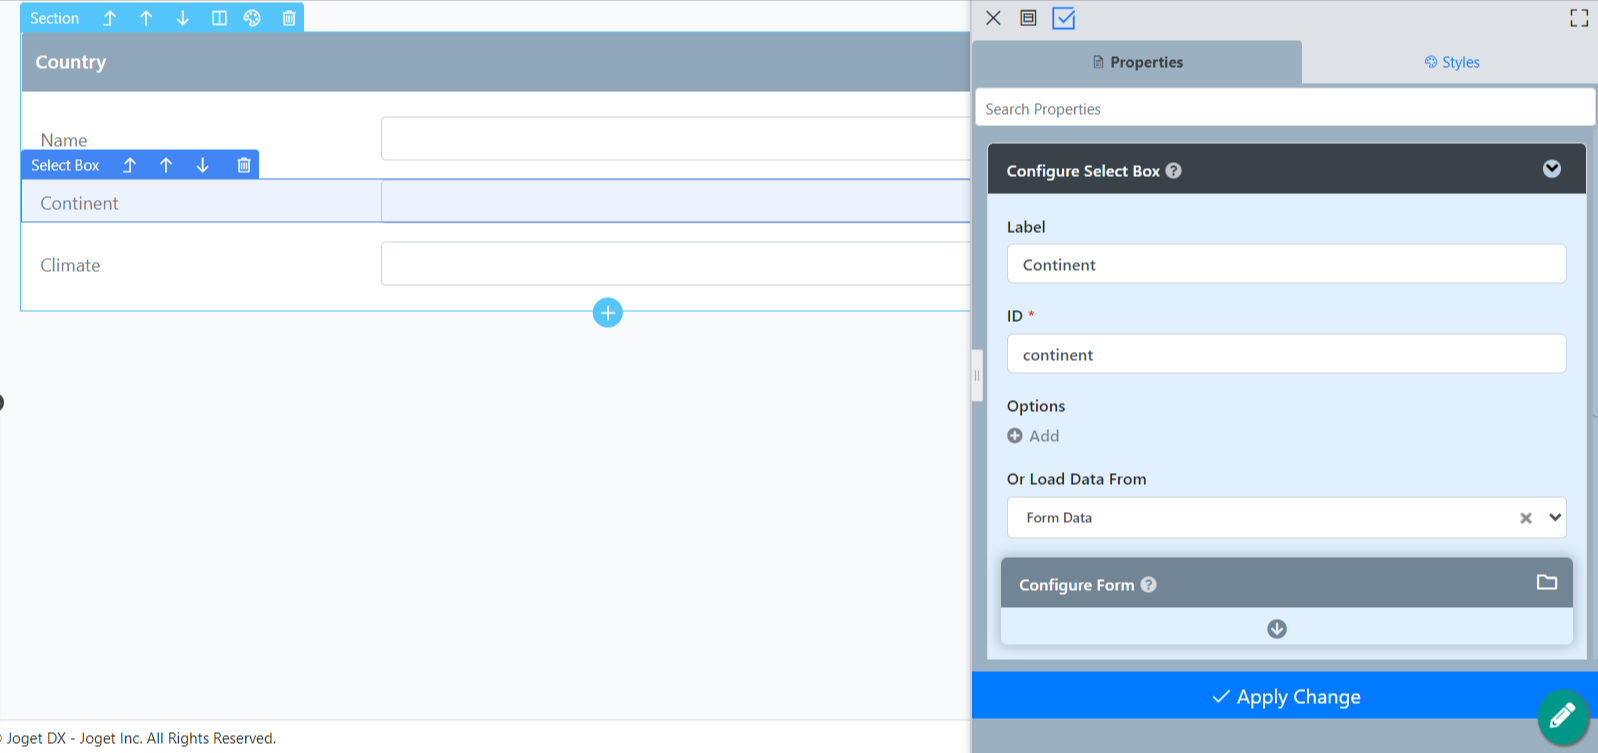Open the Or Load Data From dropdown
1598x753 pixels.
[x=1554, y=518]
